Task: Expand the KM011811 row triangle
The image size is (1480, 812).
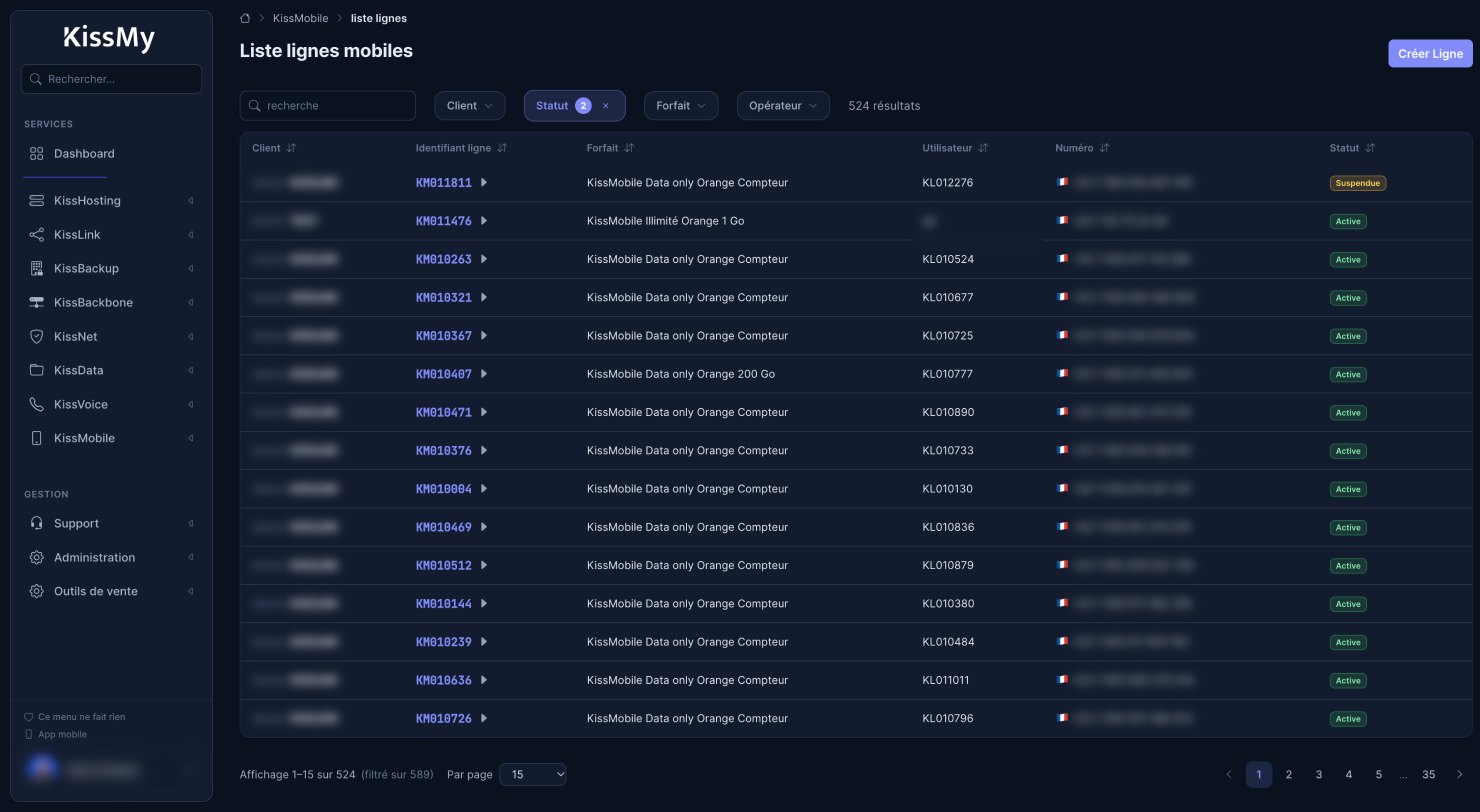Action: pos(484,183)
